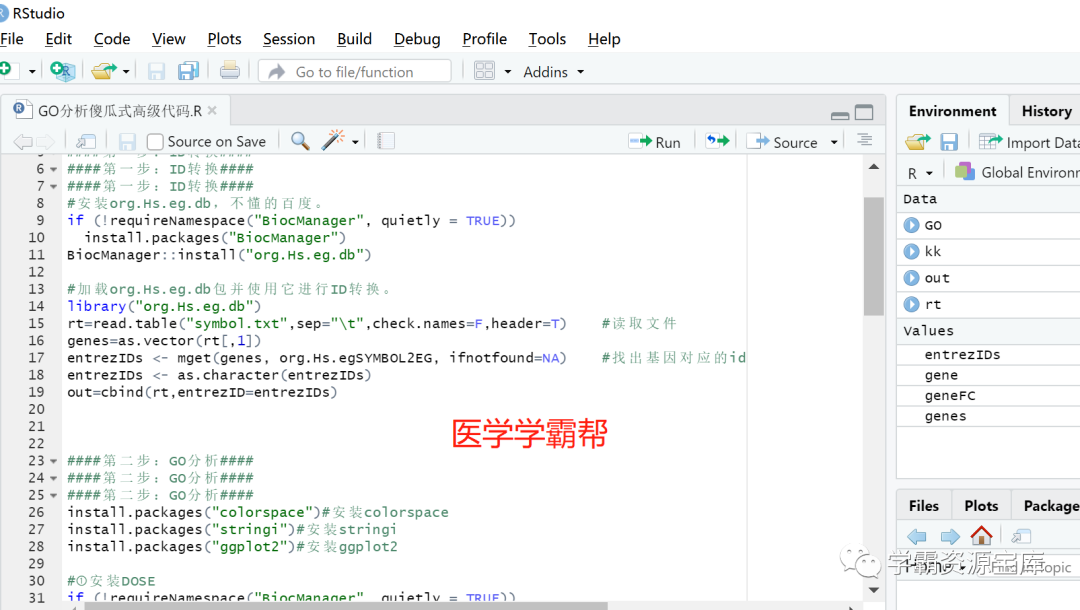Open the Plots menu
This screenshot has height=610, width=1080.
coord(225,39)
